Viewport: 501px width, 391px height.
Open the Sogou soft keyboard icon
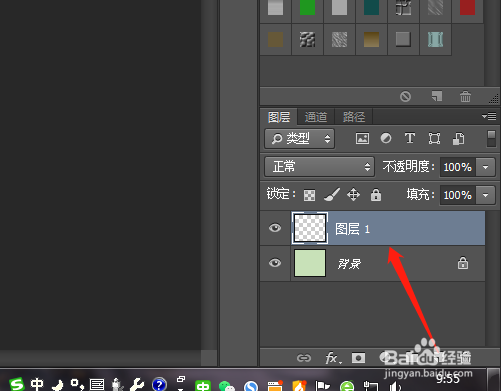[97, 385]
